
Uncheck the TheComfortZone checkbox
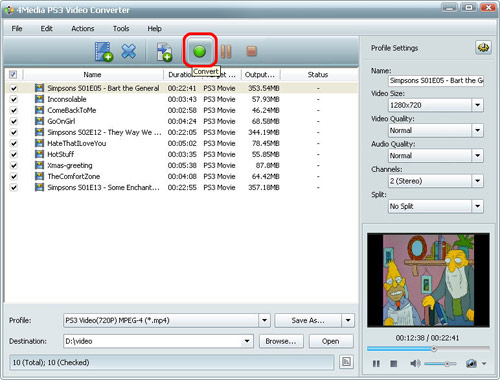(x=14, y=176)
